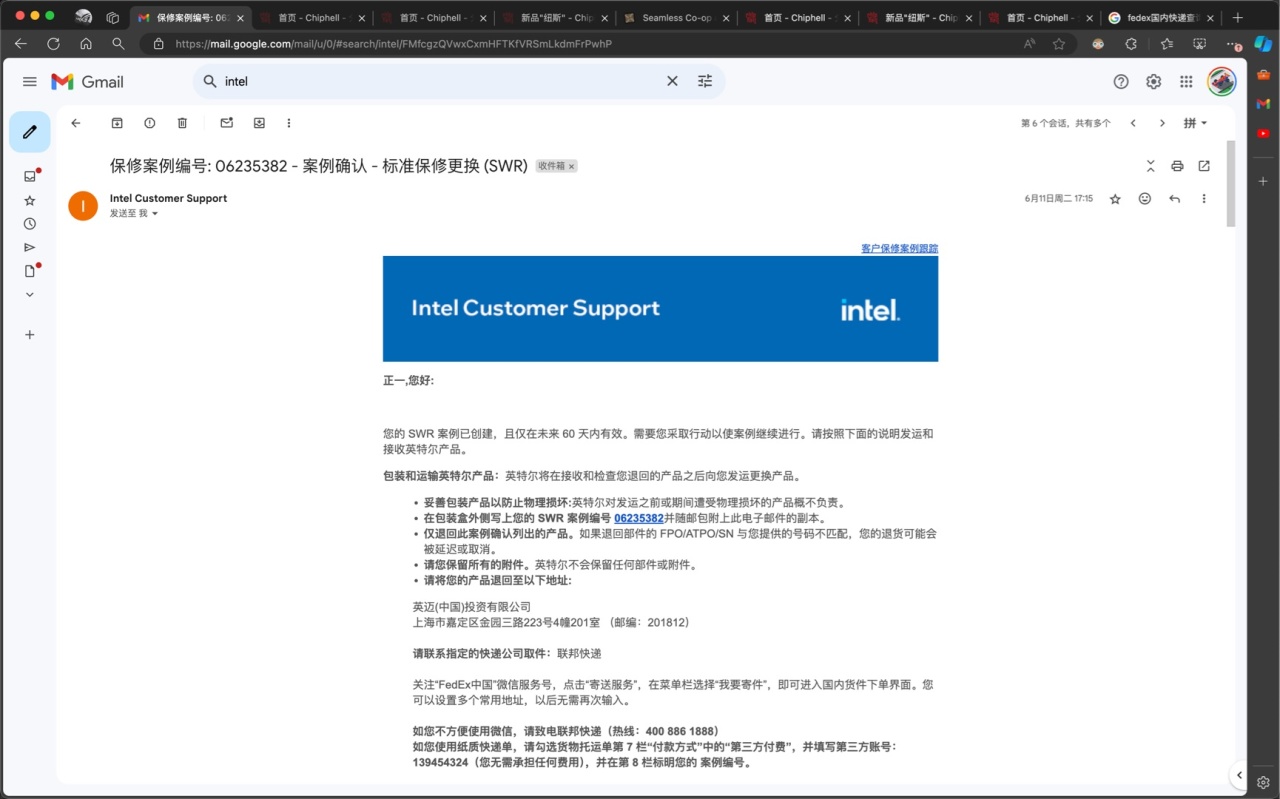This screenshot has height=799, width=1280.
Task: Switch to the fedex国内快递查 tab
Action: pos(1161,18)
